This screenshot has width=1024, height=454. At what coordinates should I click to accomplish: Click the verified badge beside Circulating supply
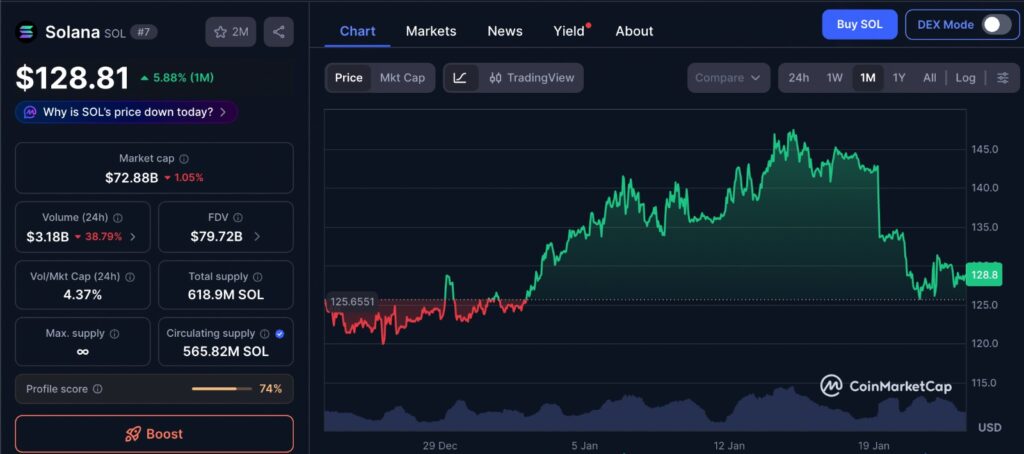point(280,334)
